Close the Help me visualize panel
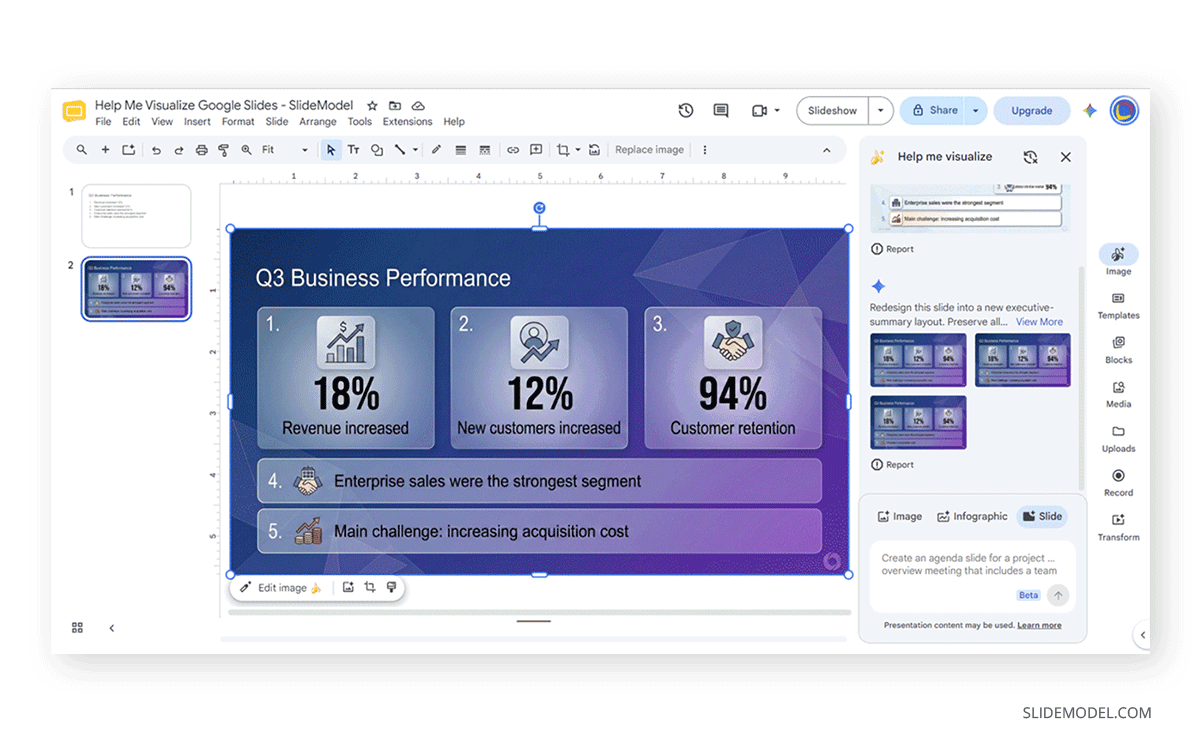The height and width of the screenshot is (743, 1200). click(x=1066, y=157)
